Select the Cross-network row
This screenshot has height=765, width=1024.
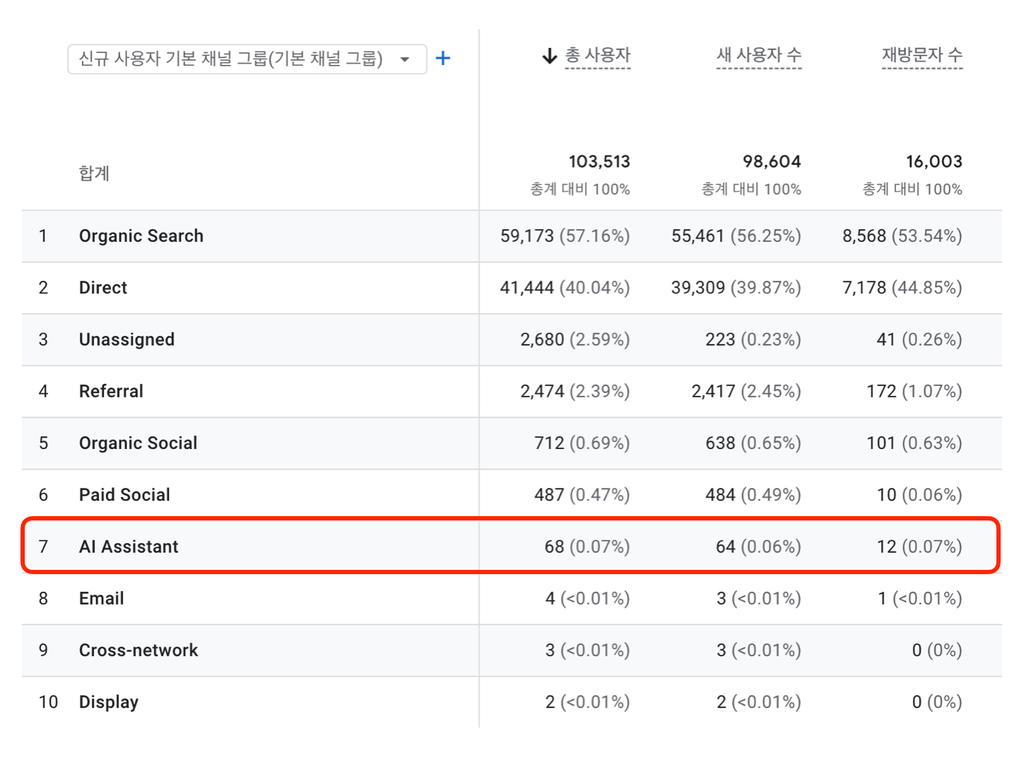coord(512,651)
